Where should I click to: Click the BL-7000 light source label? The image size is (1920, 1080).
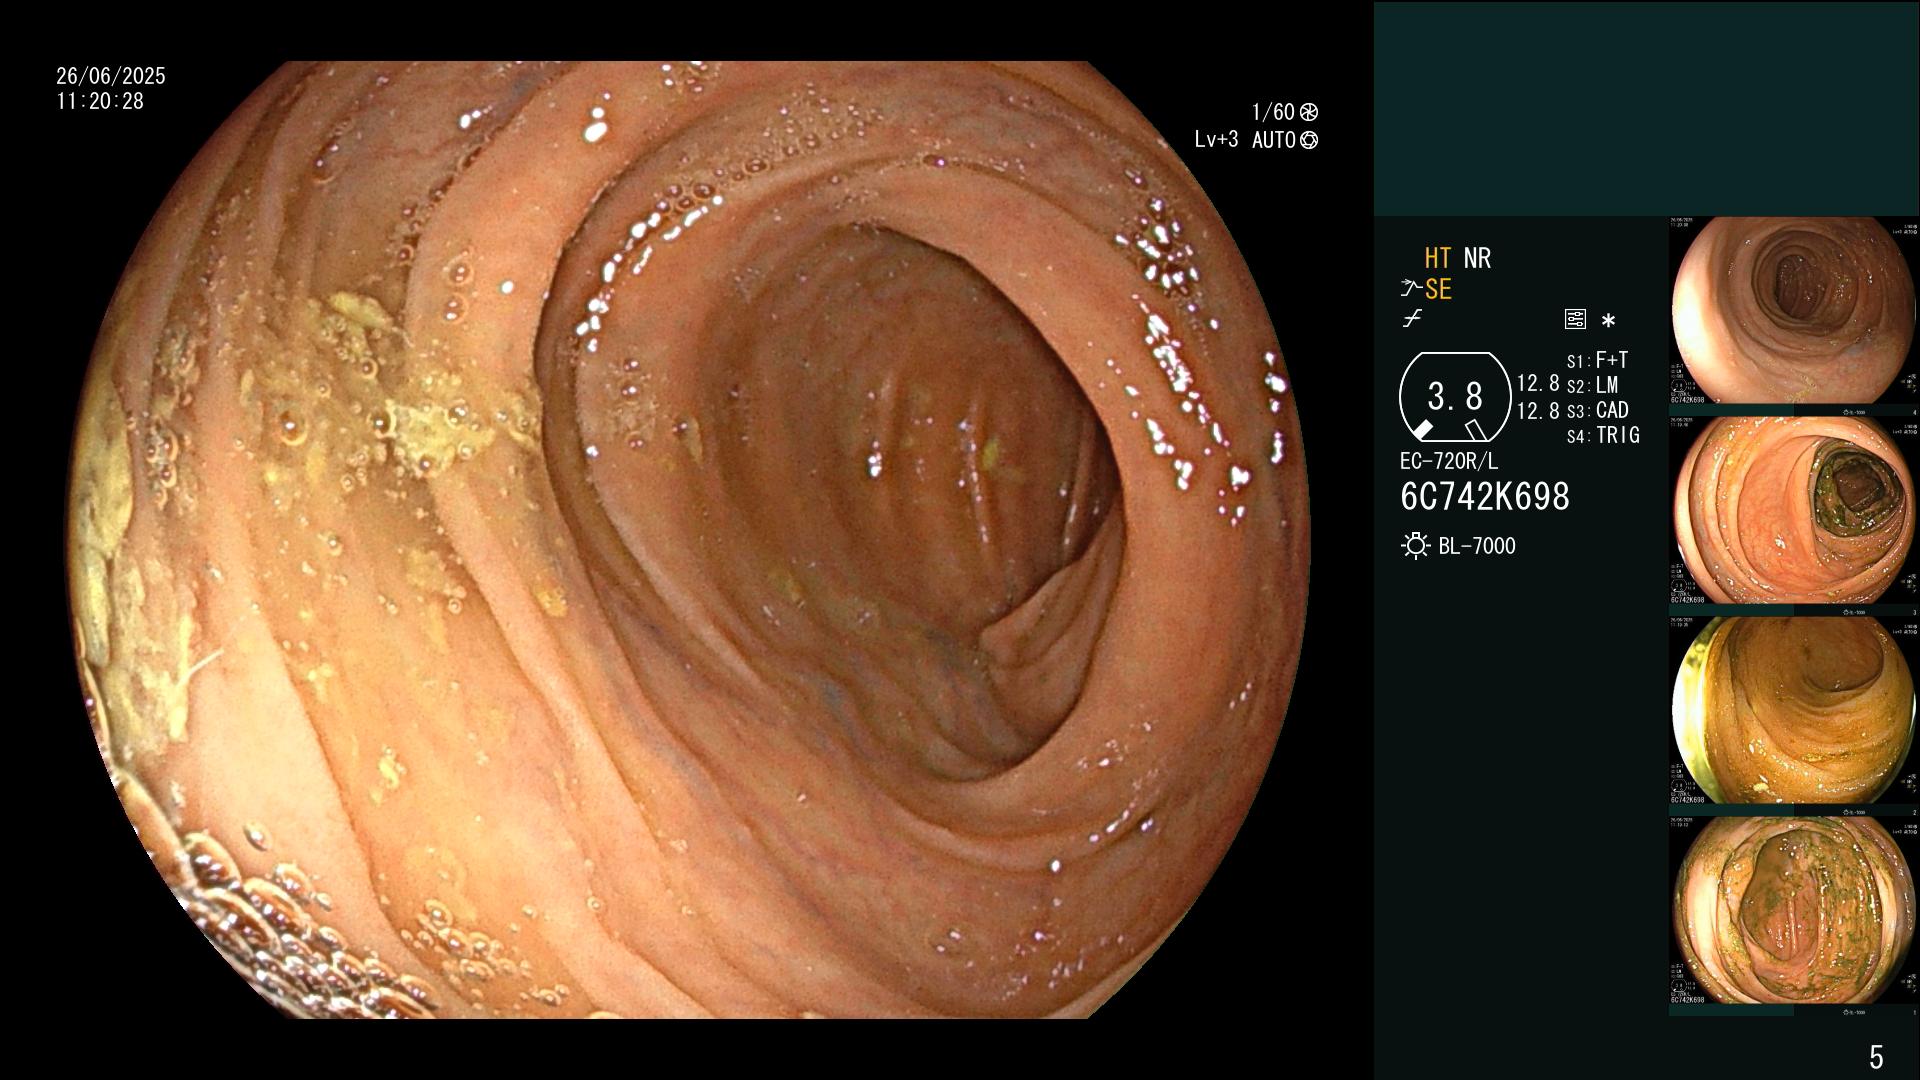[x=1477, y=546]
